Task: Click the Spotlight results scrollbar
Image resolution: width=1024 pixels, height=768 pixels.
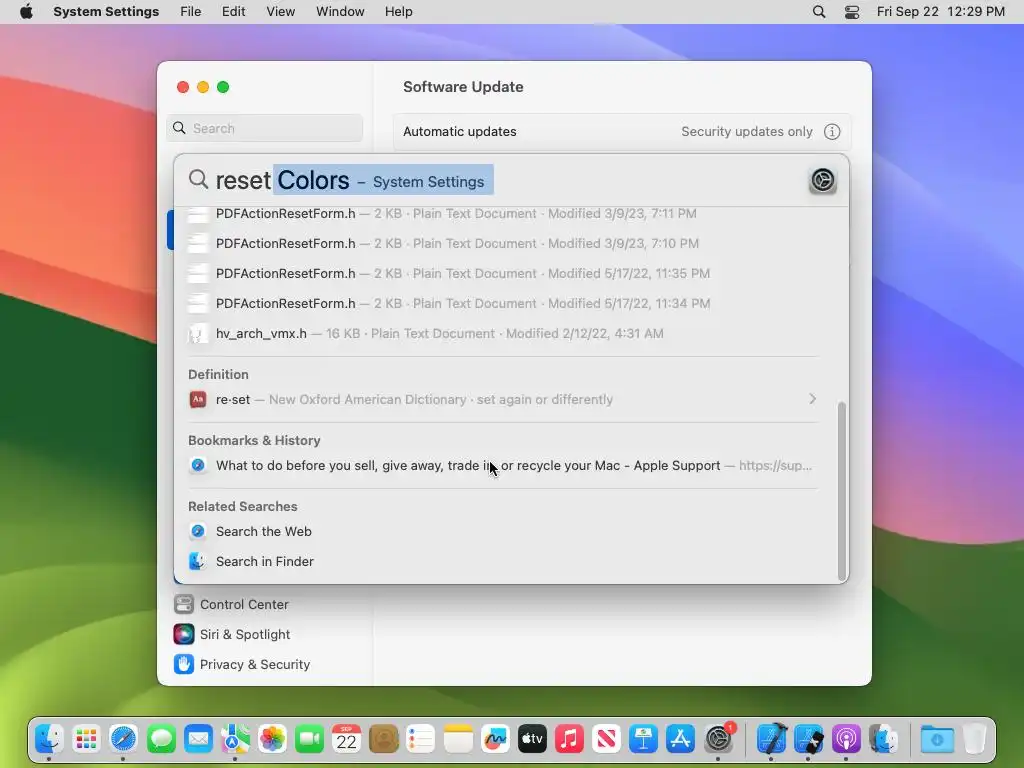Action: point(842,491)
